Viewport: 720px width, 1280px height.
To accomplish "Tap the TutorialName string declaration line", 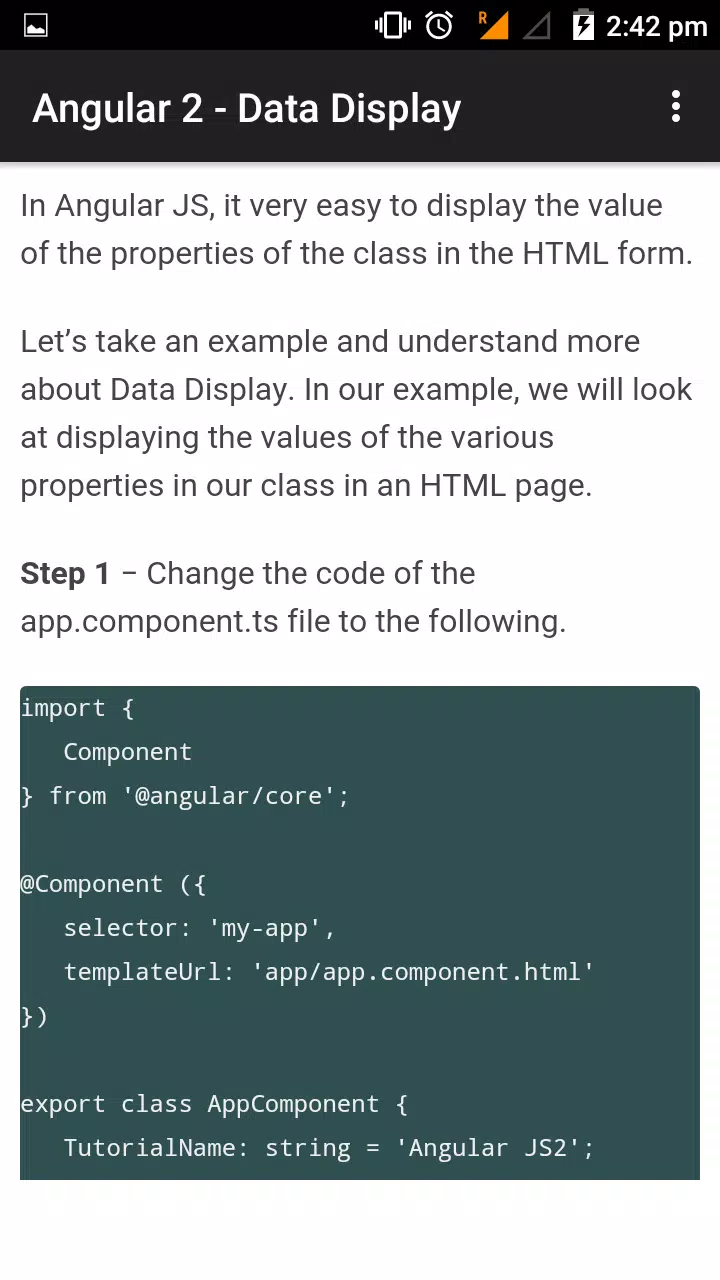I will [x=329, y=1148].
